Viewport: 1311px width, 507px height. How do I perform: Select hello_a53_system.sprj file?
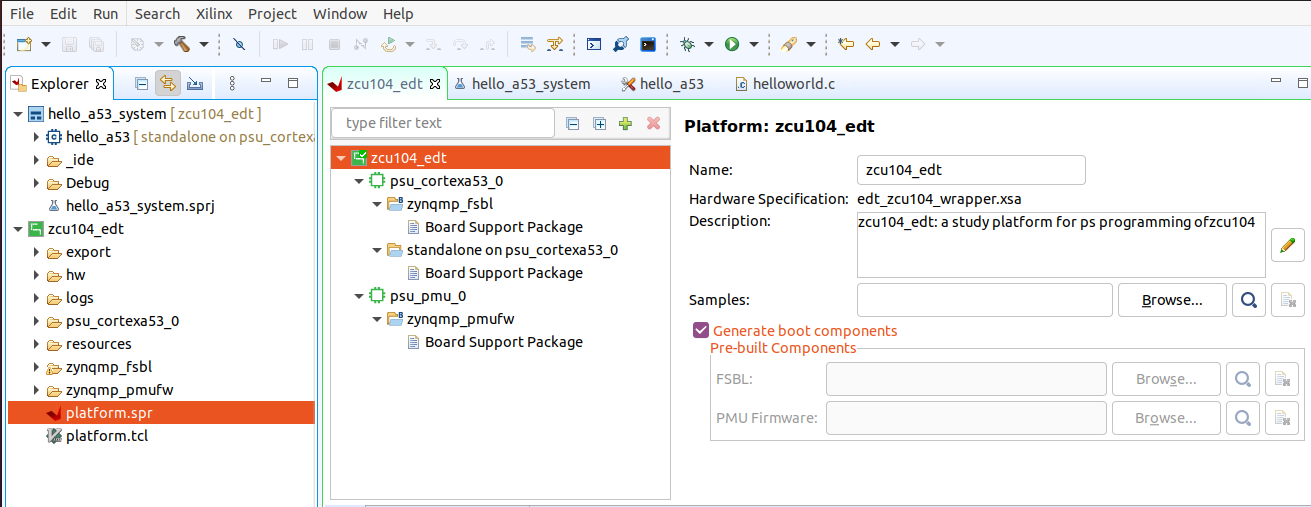pyautogui.click(x=140, y=206)
